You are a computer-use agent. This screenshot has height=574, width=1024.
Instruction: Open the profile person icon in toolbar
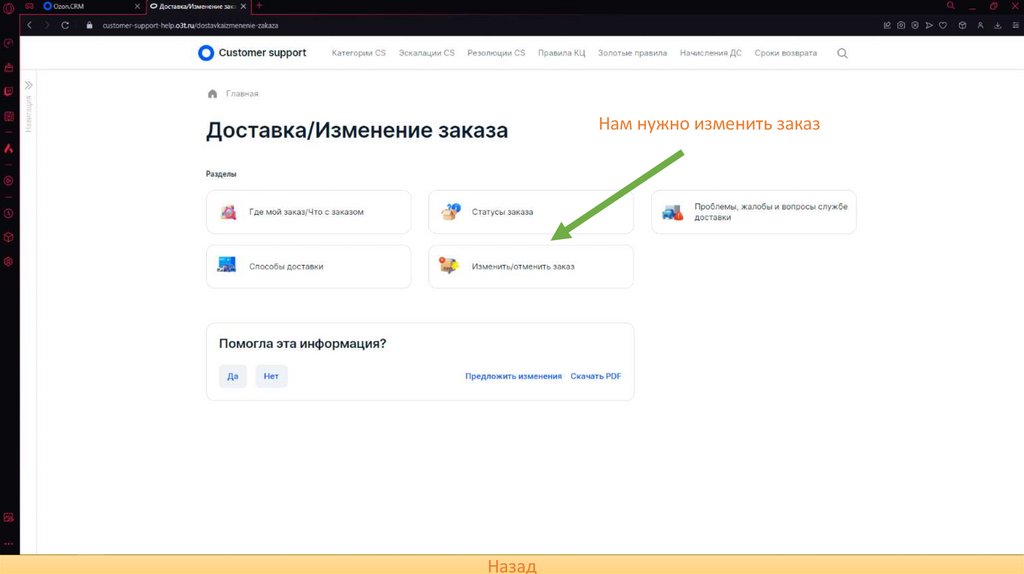pyautogui.click(x=980, y=25)
